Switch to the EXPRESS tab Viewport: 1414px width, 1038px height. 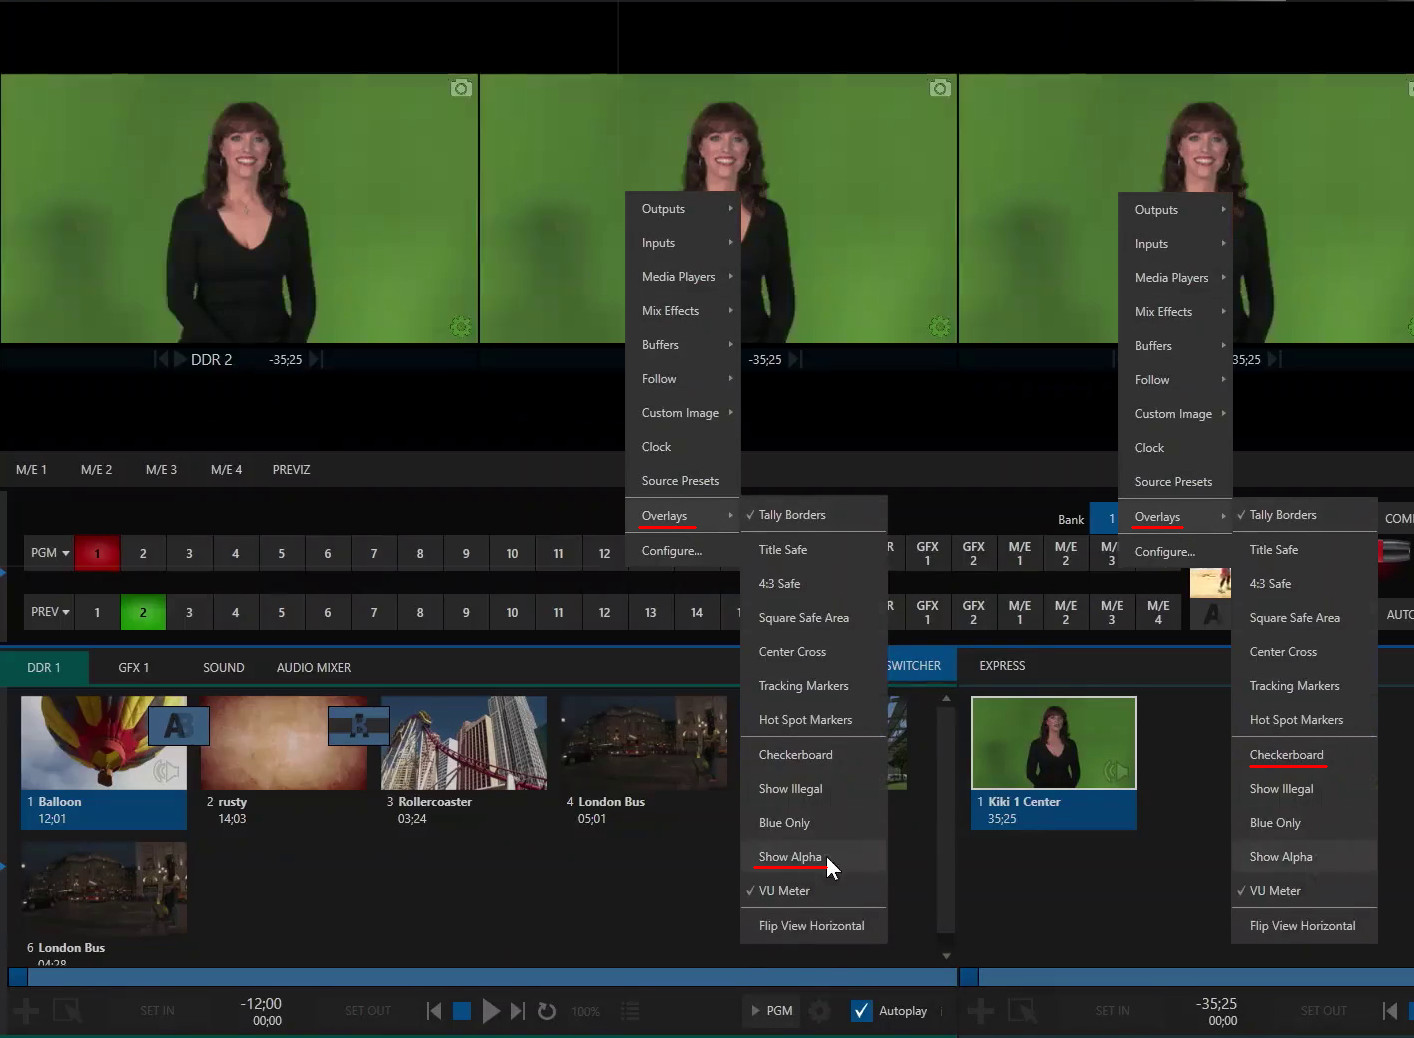click(x=1002, y=665)
